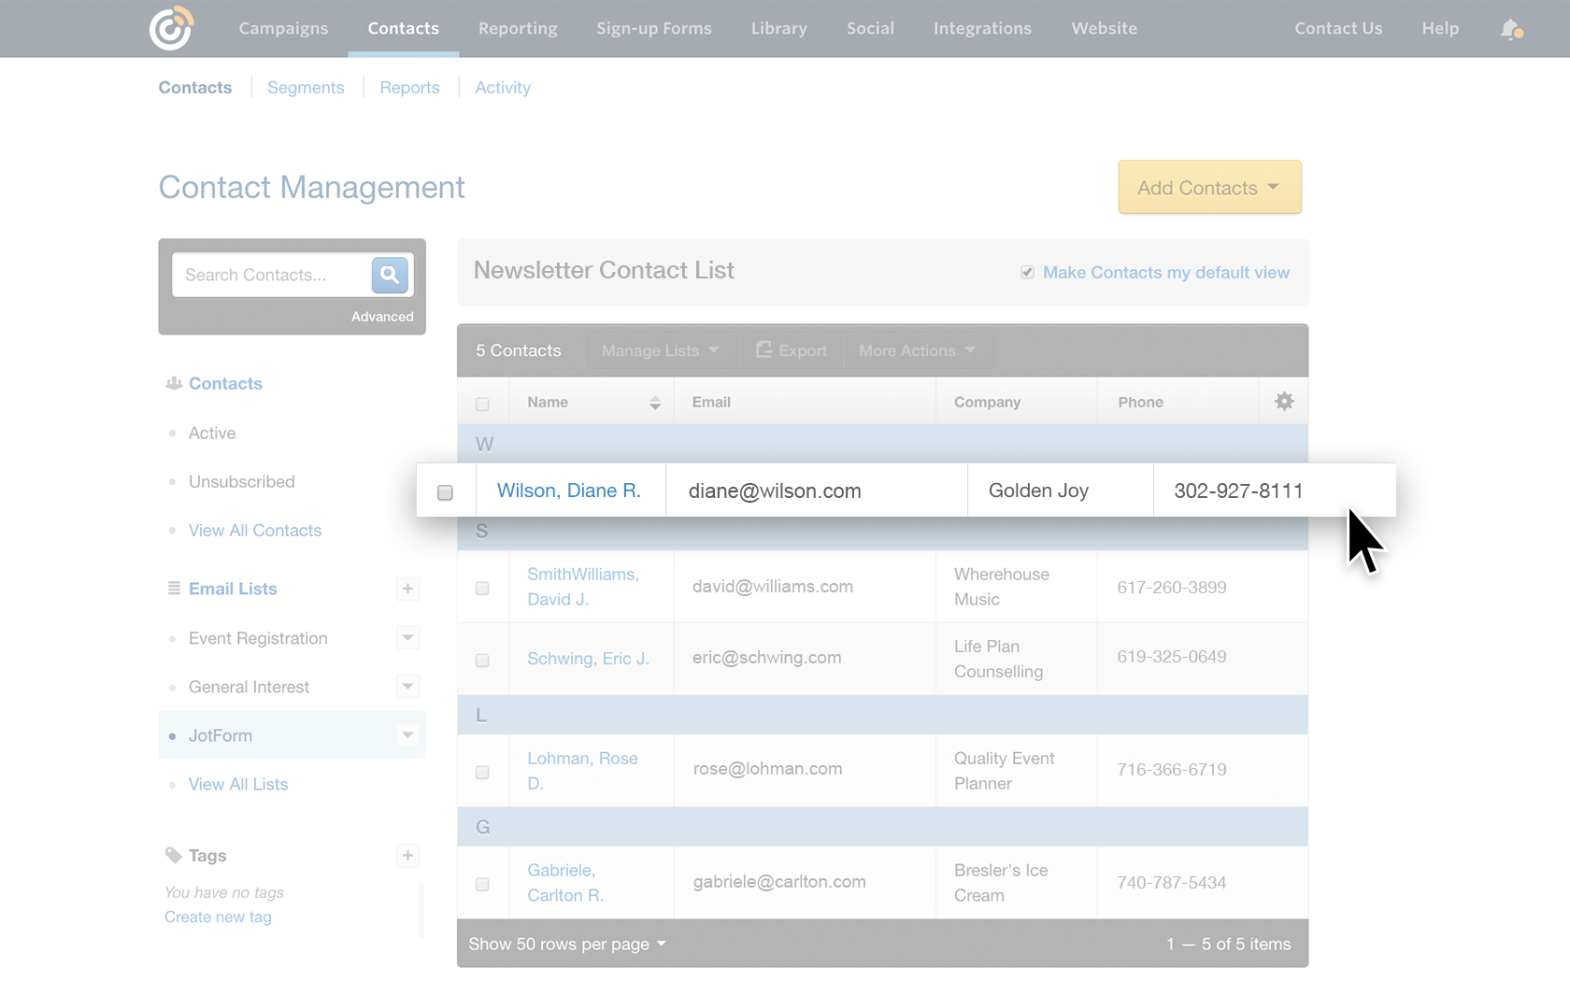Check the box for Wilson, Diane R.
Screen dimensions: 1570x981
(x=445, y=492)
